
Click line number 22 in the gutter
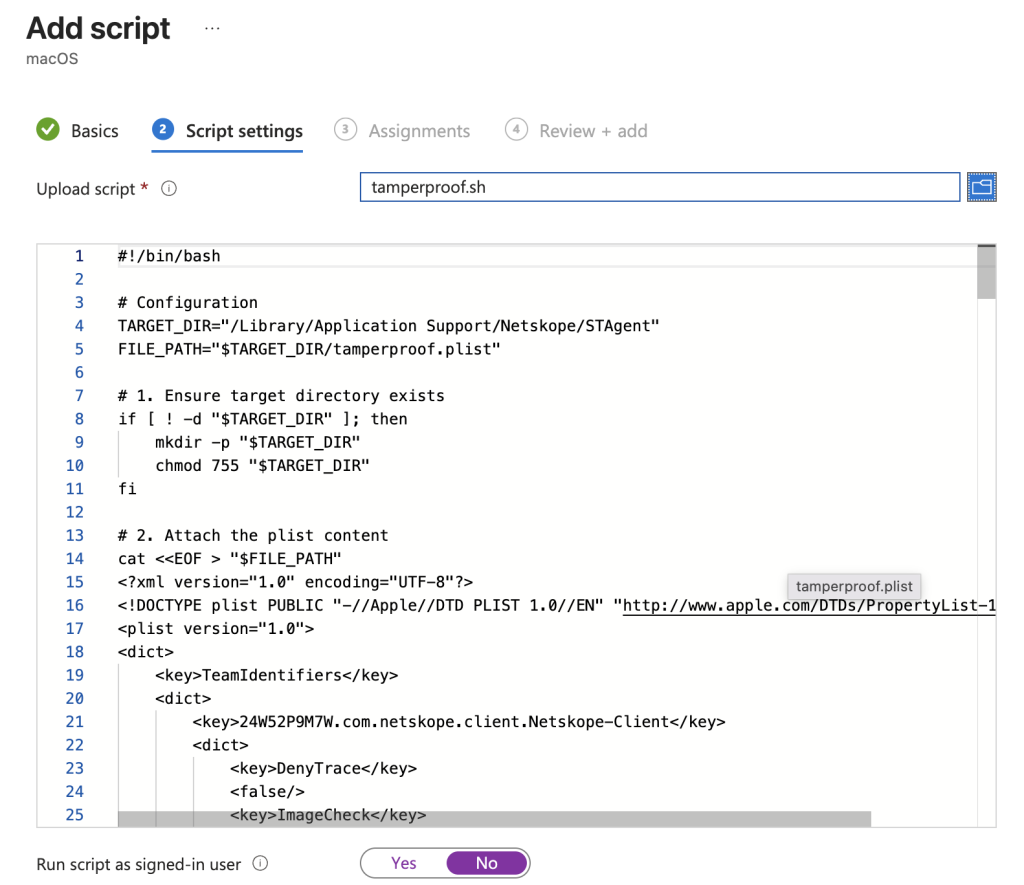pos(74,745)
